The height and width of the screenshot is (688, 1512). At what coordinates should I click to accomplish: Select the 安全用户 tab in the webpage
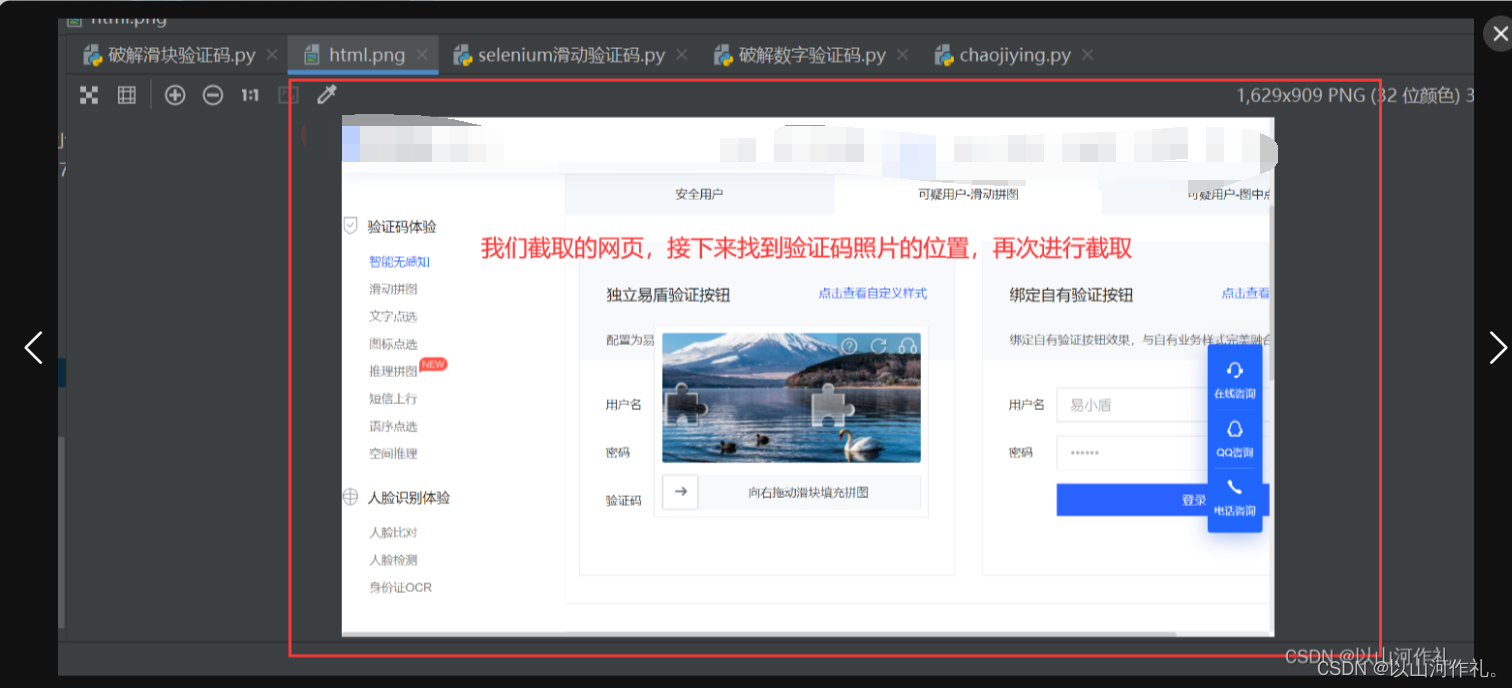coord(699,194)
